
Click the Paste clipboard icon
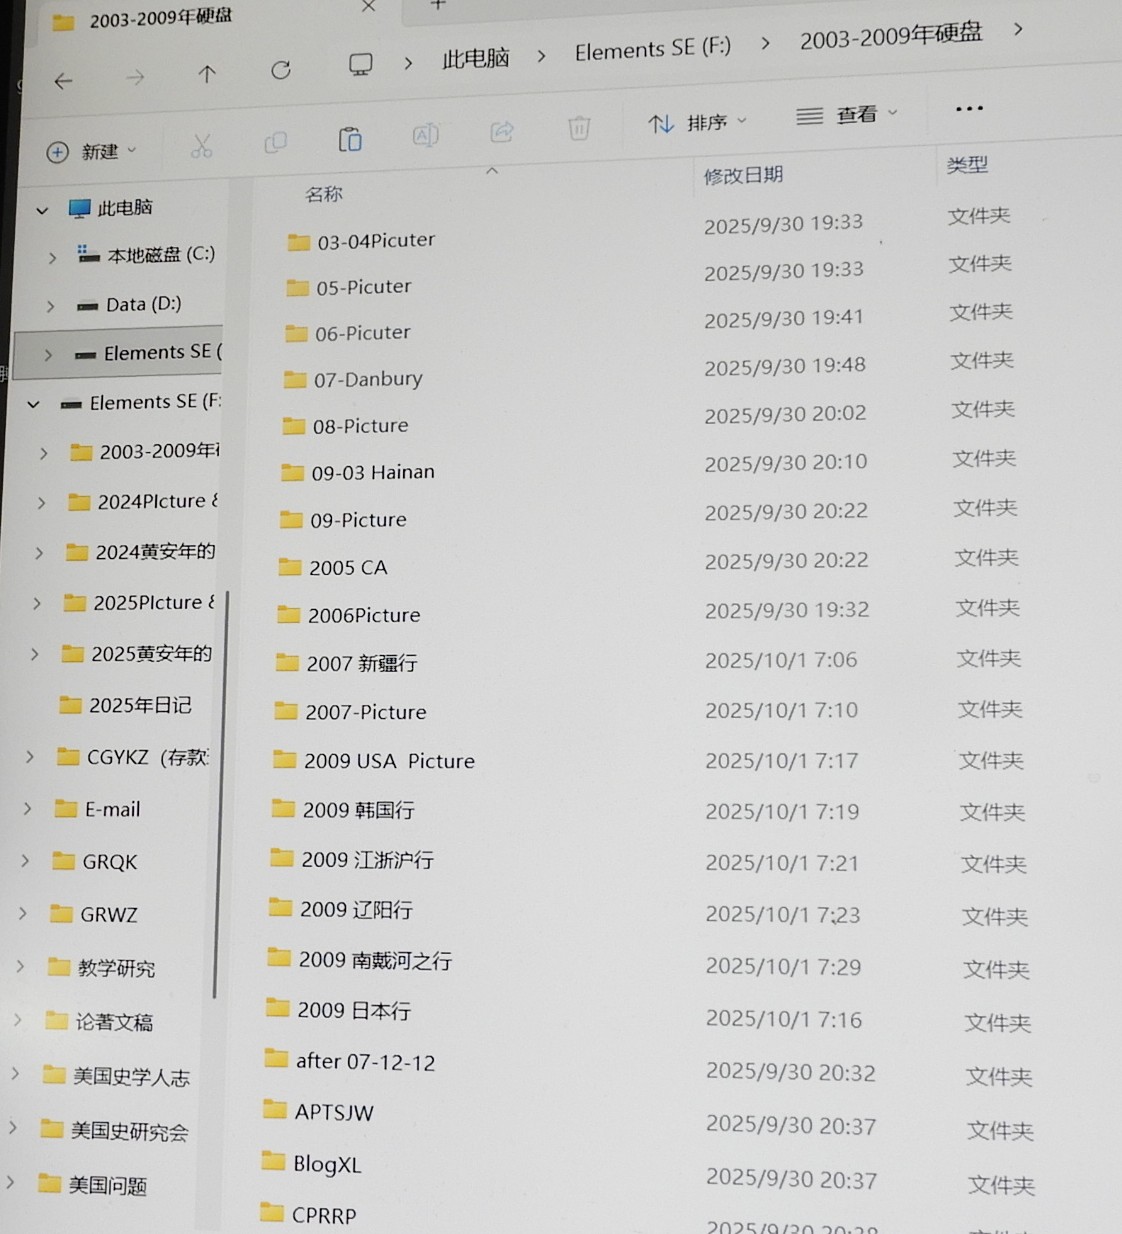tap(350, 139)
